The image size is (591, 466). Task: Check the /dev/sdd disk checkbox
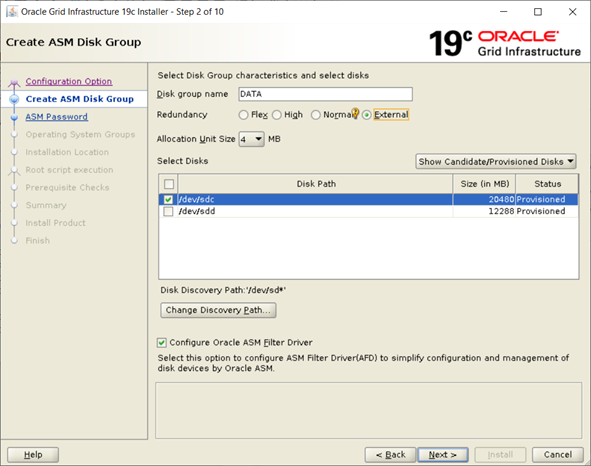tap(168, 211)
